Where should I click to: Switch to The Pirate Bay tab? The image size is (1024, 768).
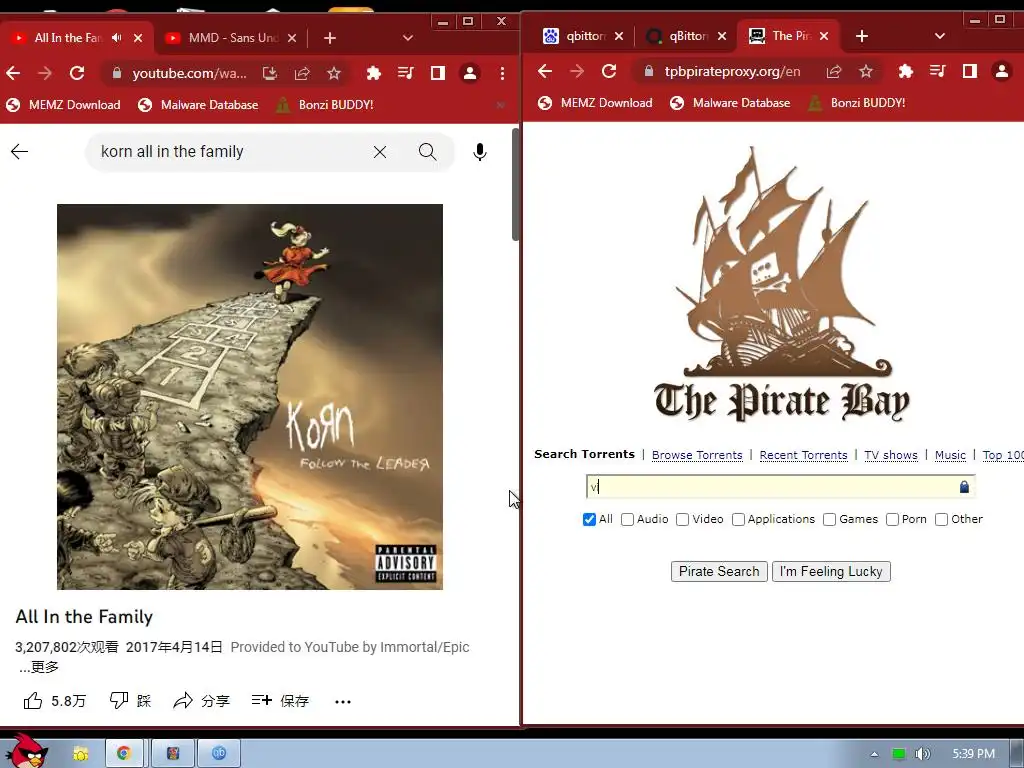coord(788,36)
